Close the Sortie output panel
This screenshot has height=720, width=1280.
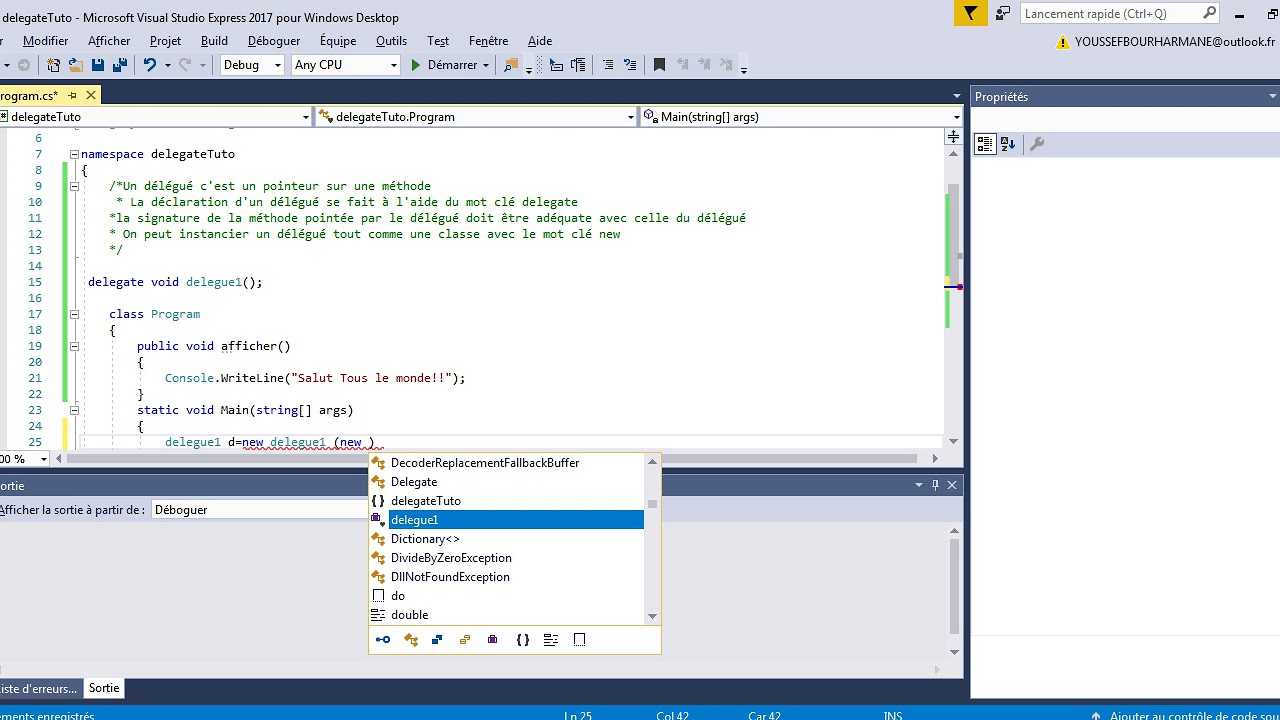[952, 485]
